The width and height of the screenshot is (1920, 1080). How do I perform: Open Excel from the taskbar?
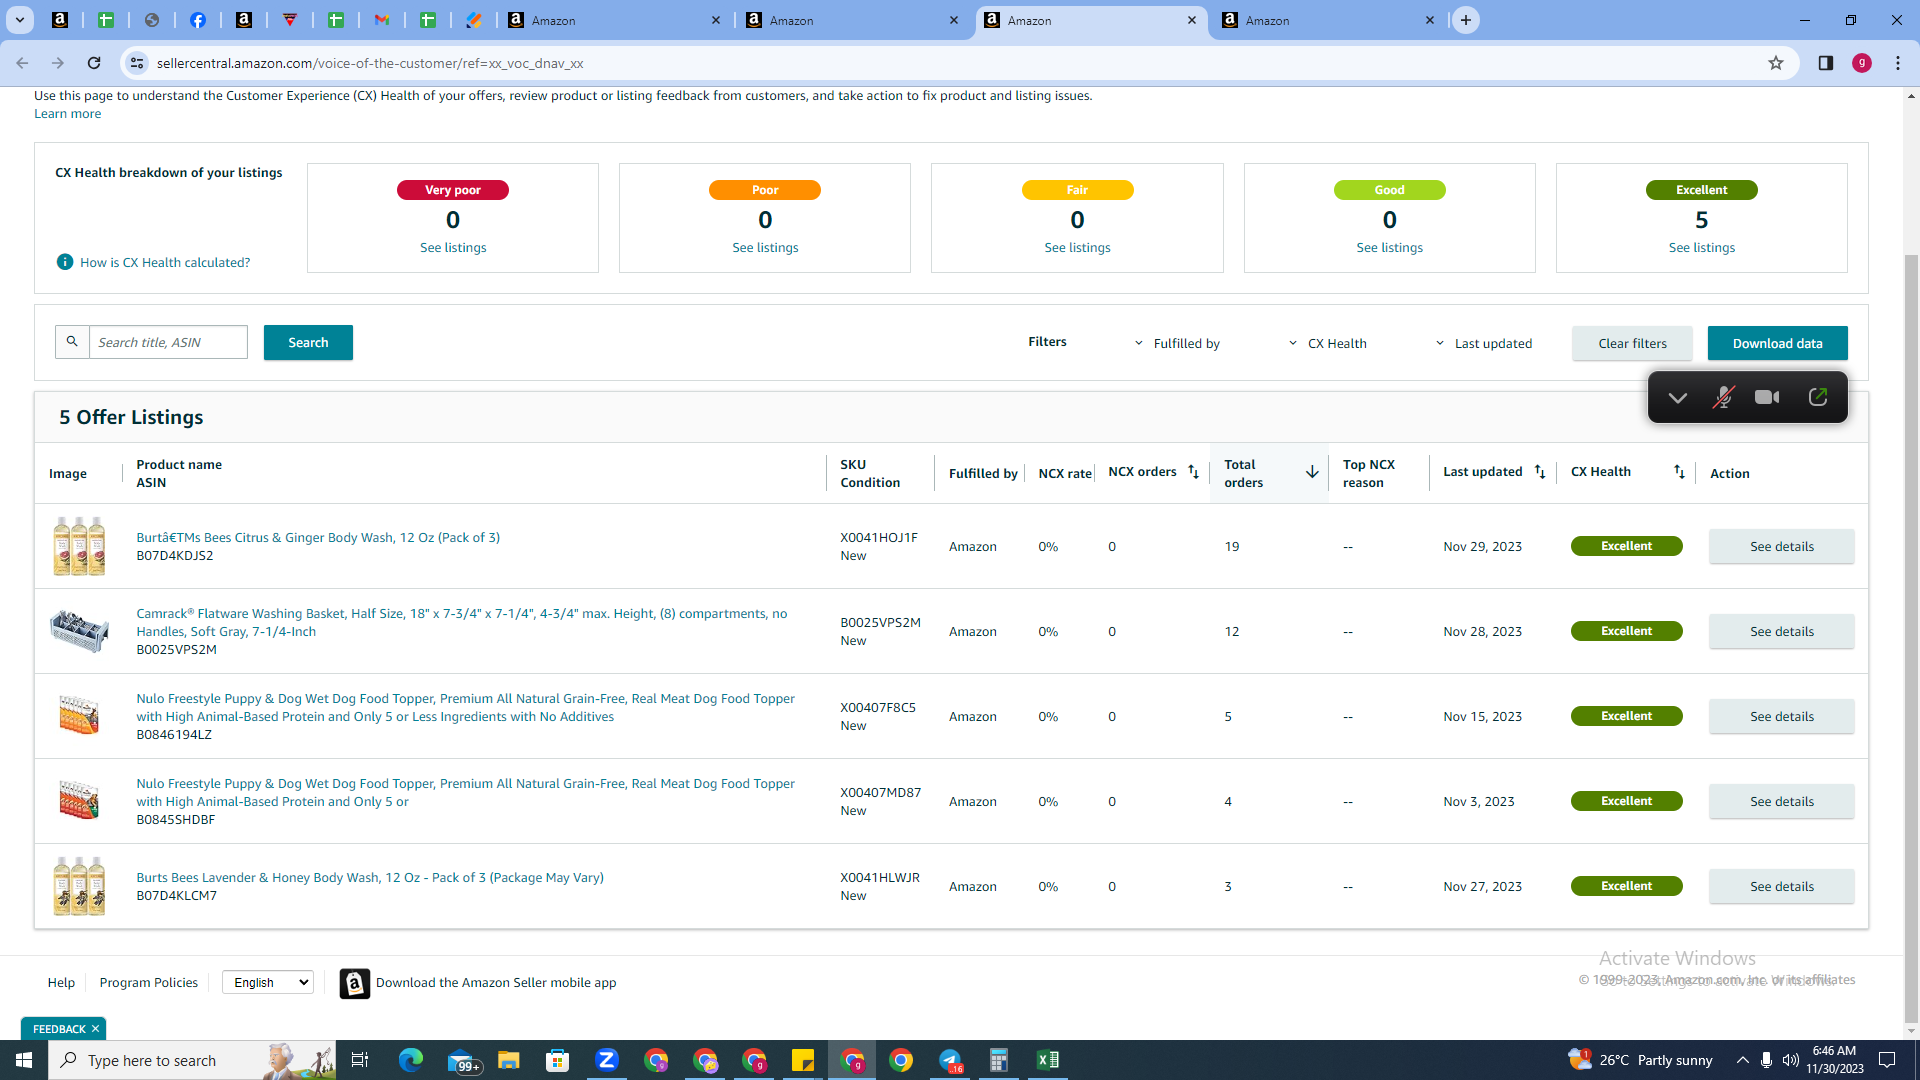point(1048,1060)
